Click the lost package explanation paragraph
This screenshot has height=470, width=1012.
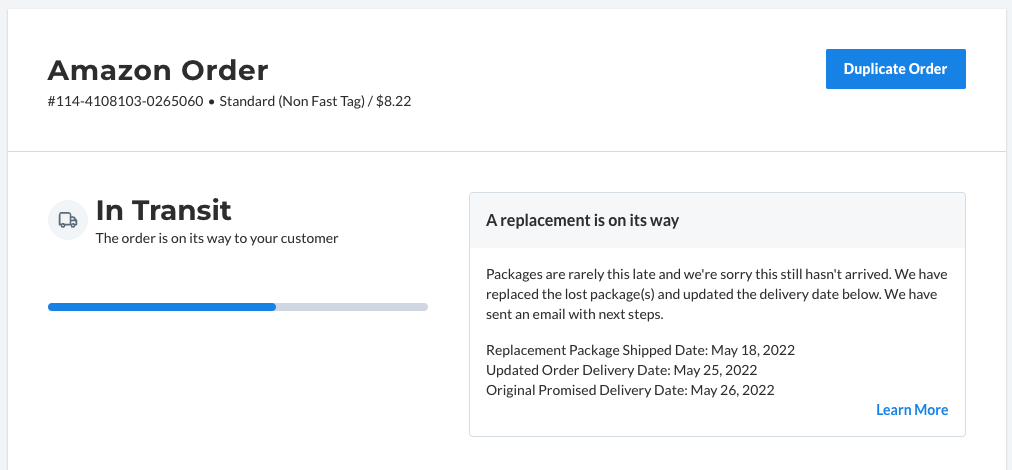click(716, 294)
